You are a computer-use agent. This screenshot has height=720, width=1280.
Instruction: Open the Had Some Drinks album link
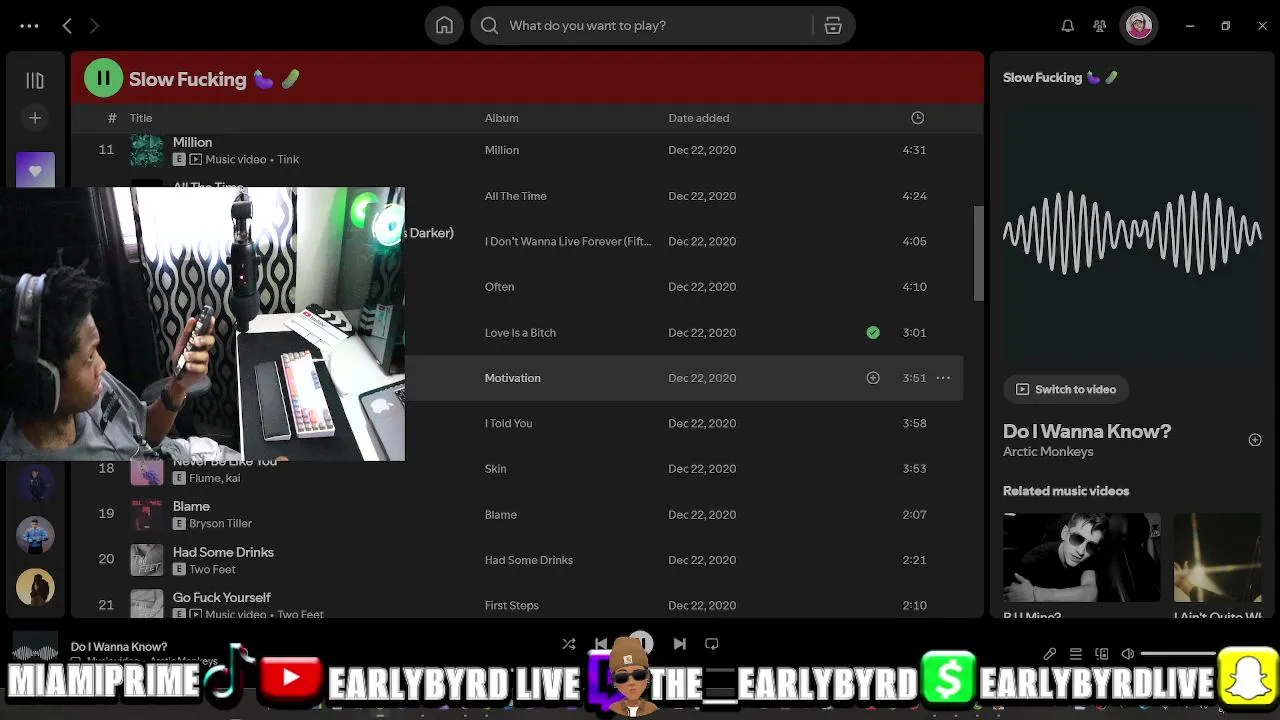(x=529, y=560)
